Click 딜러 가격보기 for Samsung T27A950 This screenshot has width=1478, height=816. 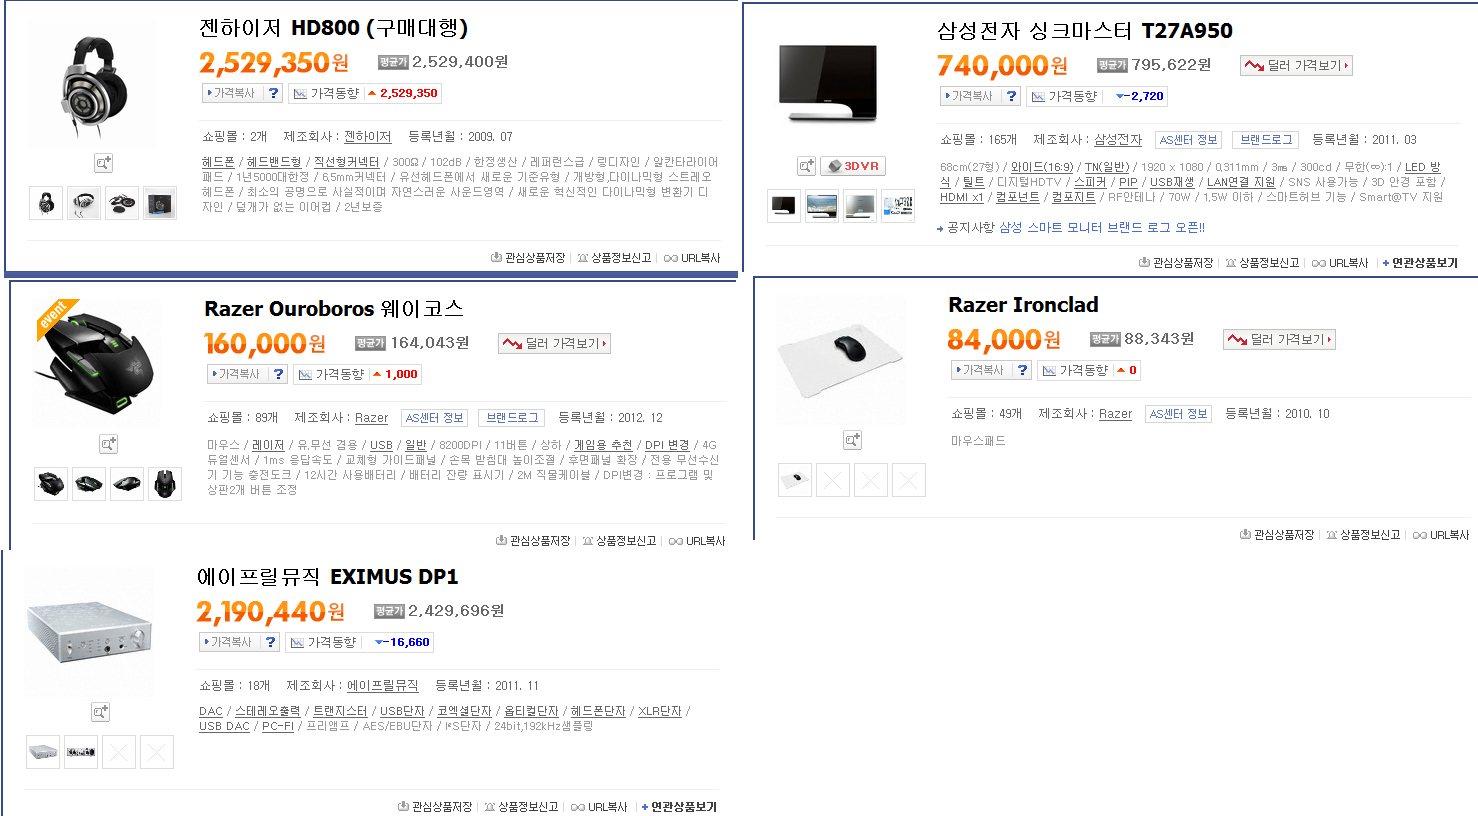point(1297,65)
